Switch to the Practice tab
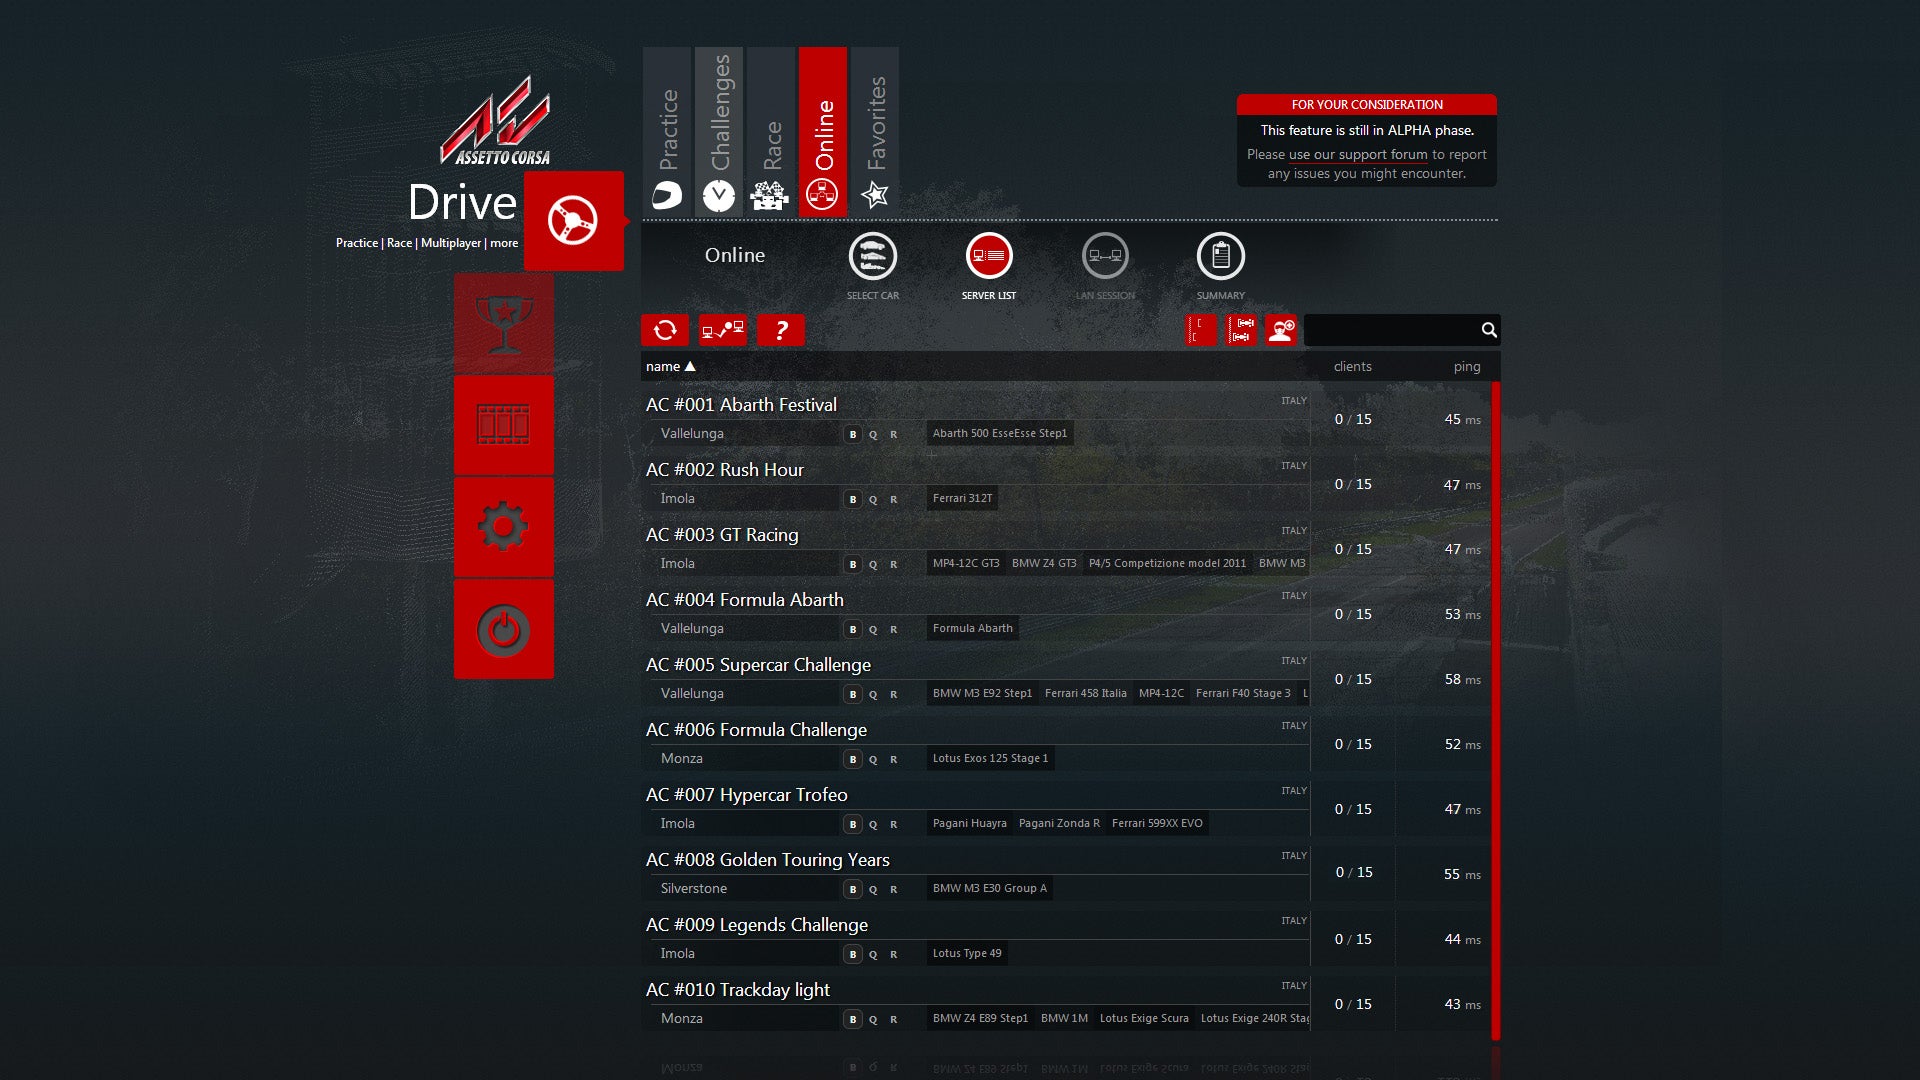The height and width of the screenshot is (1080, 1920). (x=667, y=132)
